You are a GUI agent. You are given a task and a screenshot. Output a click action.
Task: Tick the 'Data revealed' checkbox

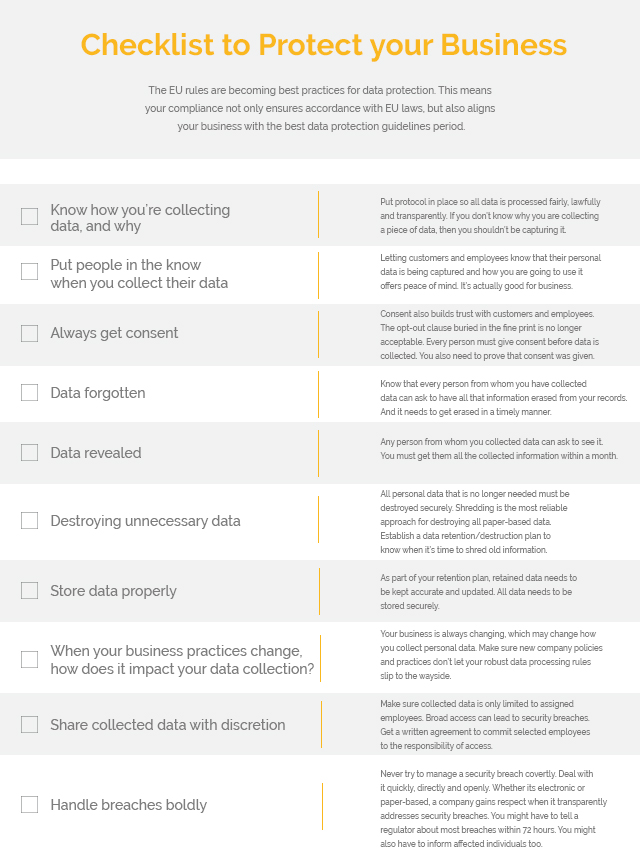[x=29, y=452]
